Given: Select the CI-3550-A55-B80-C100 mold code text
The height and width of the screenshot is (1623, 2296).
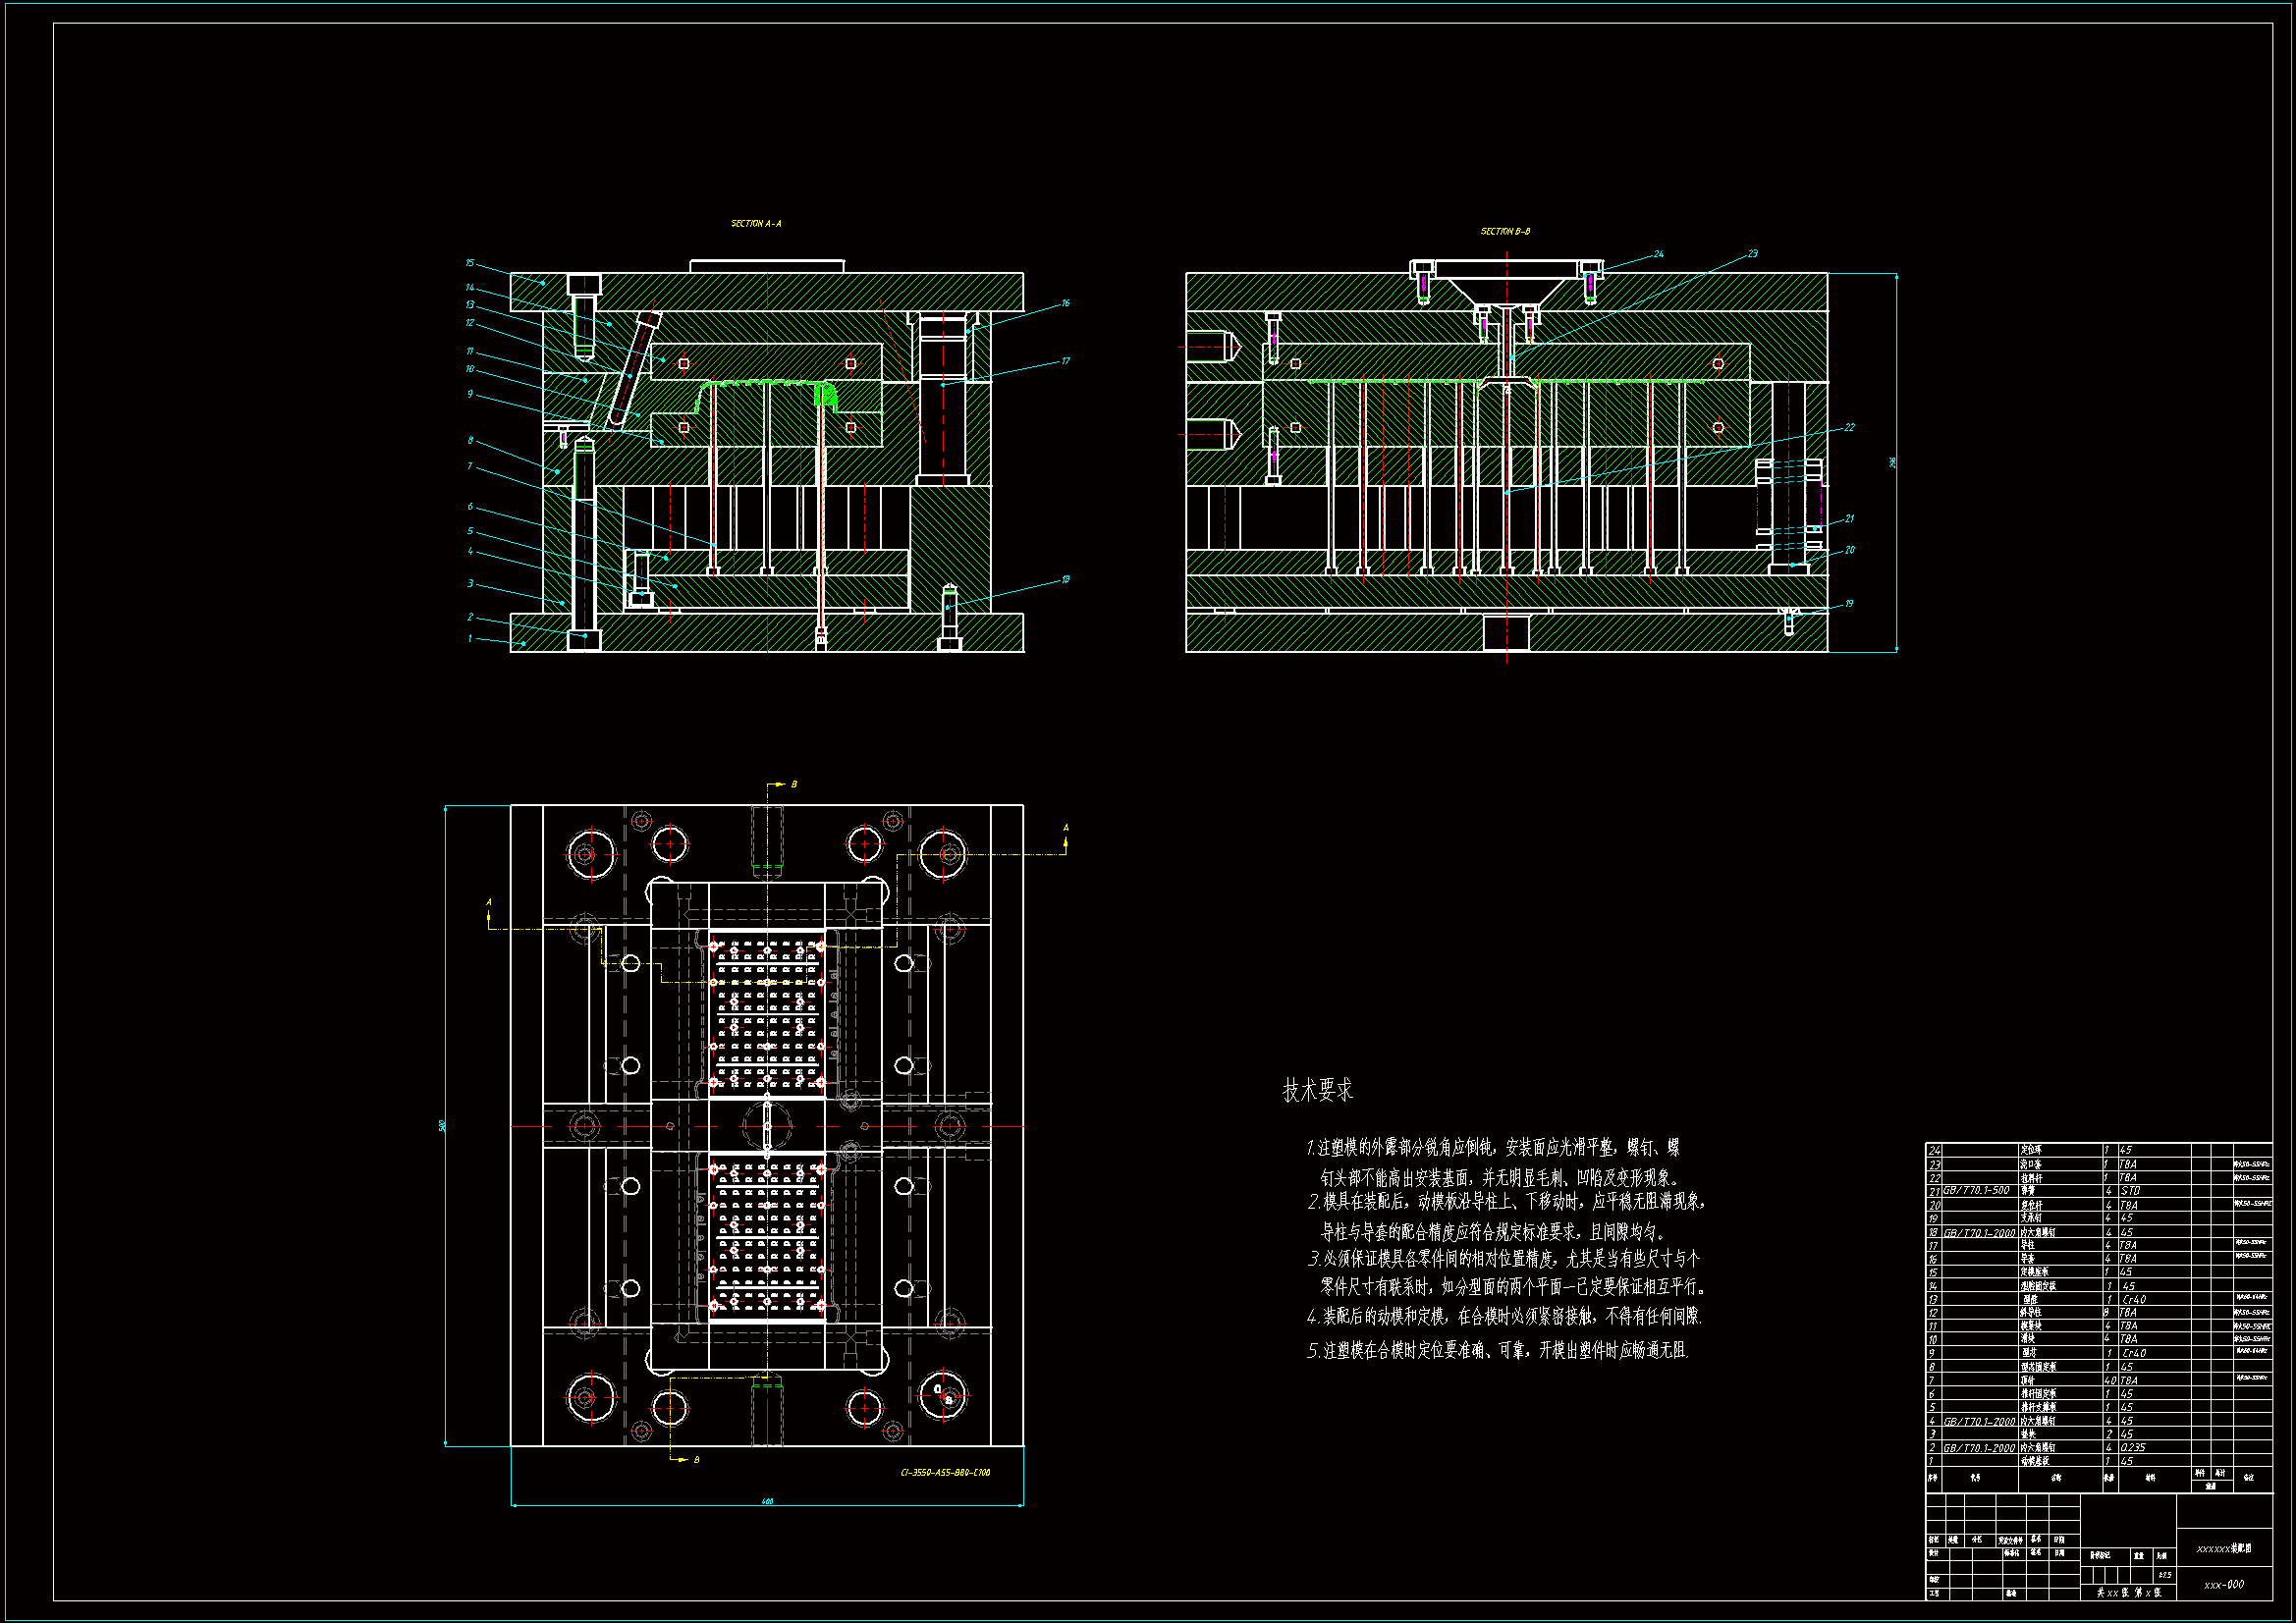Looking at the screenshot, I should [x=945, y=1472].
